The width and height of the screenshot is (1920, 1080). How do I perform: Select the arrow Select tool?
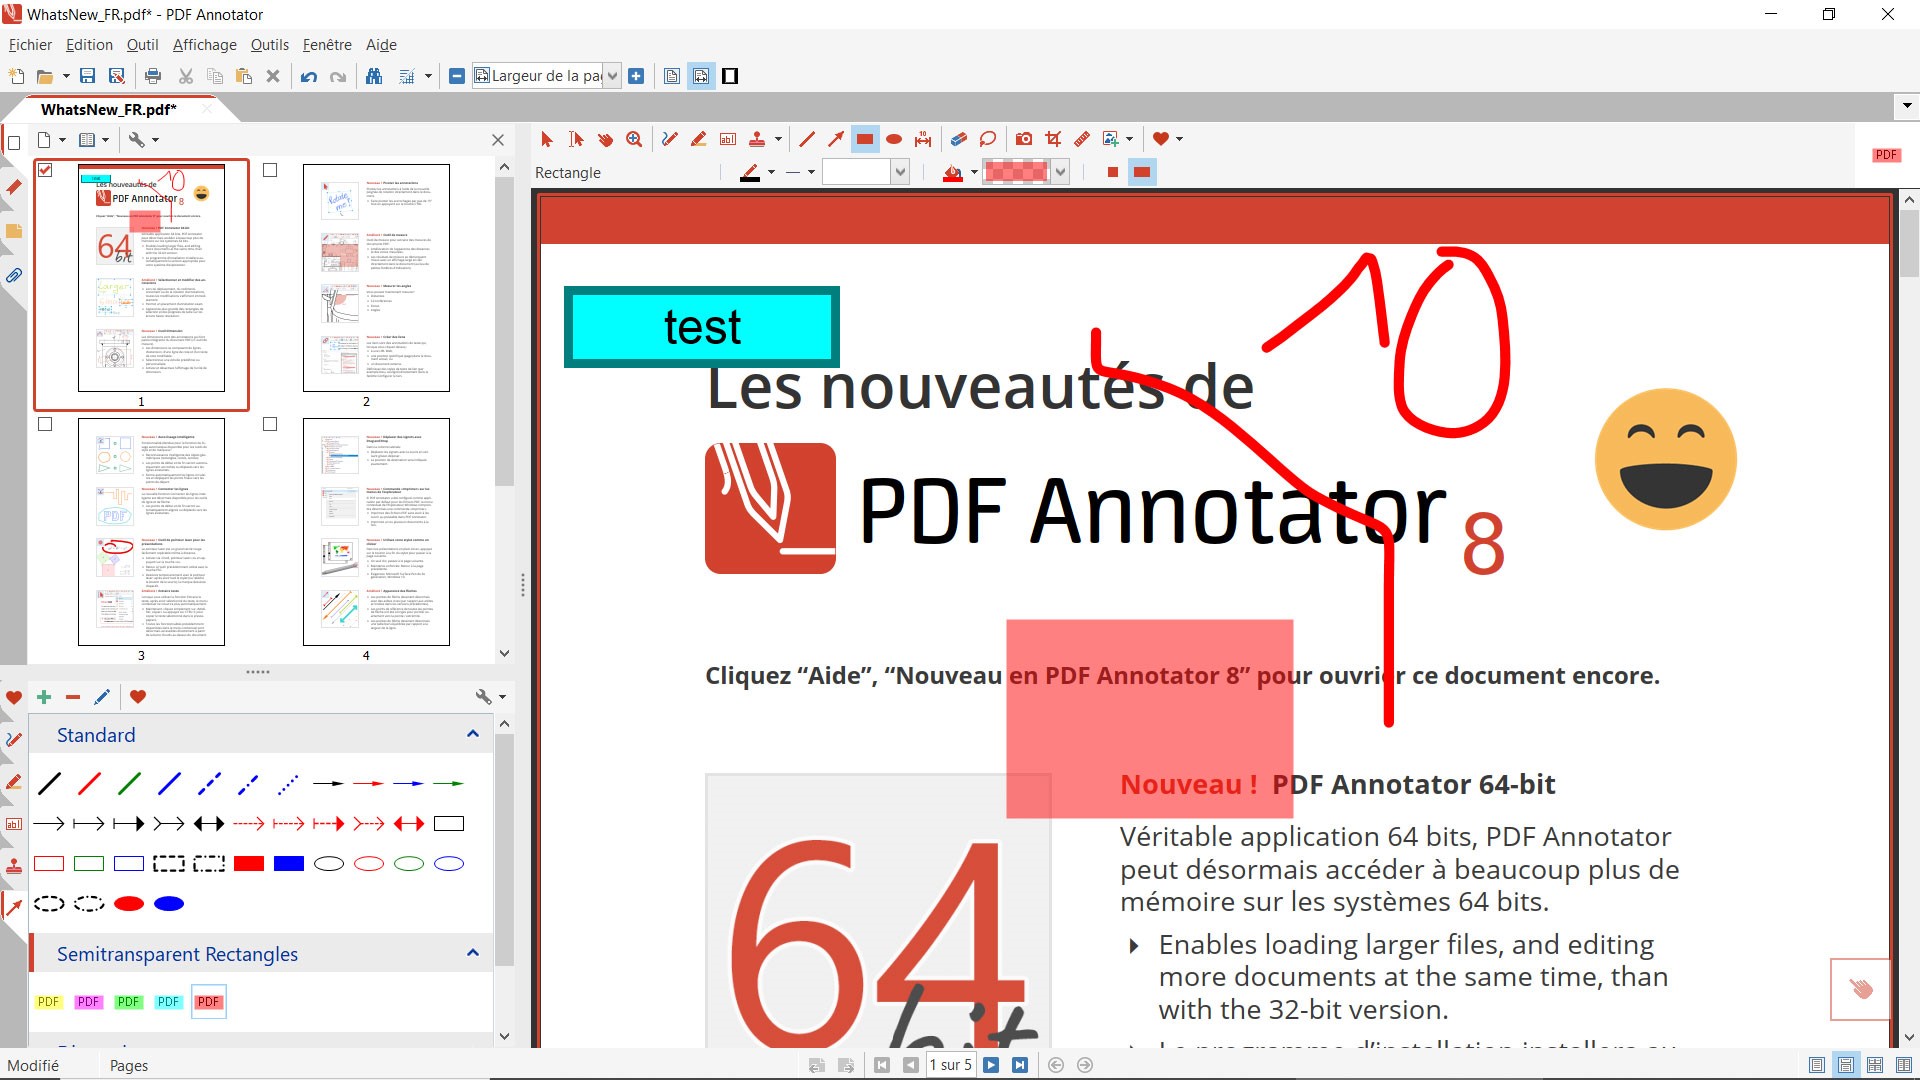[546, 139]
